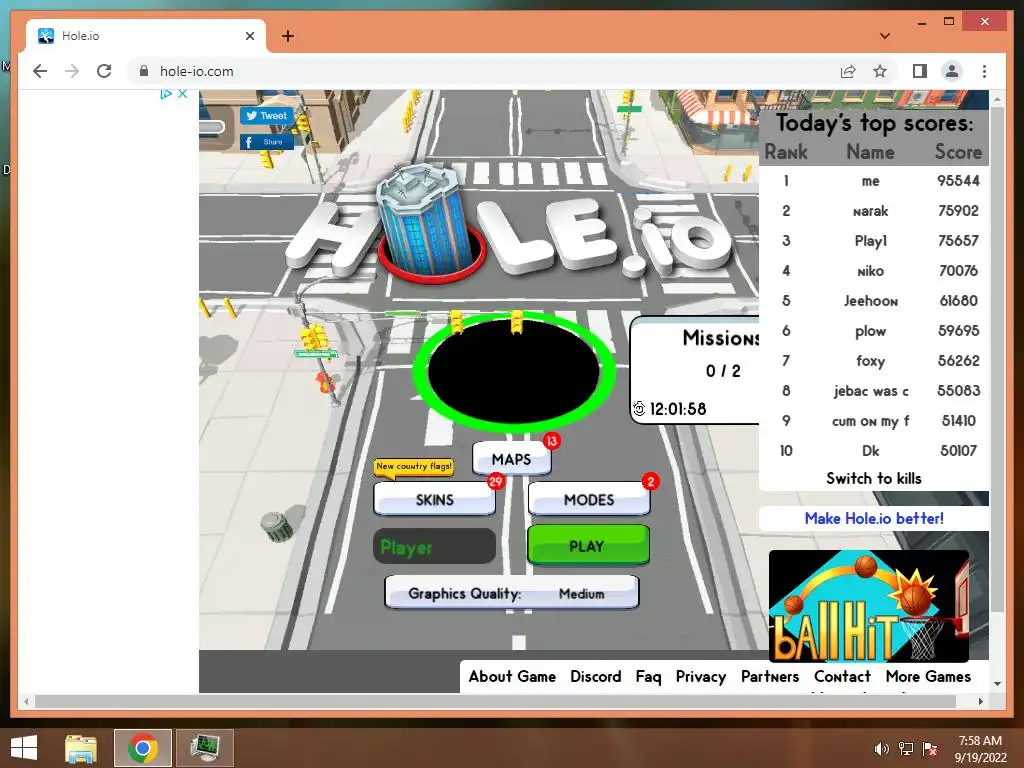
Task: Open the Chrome profile avatar
Action: point(952,71)
